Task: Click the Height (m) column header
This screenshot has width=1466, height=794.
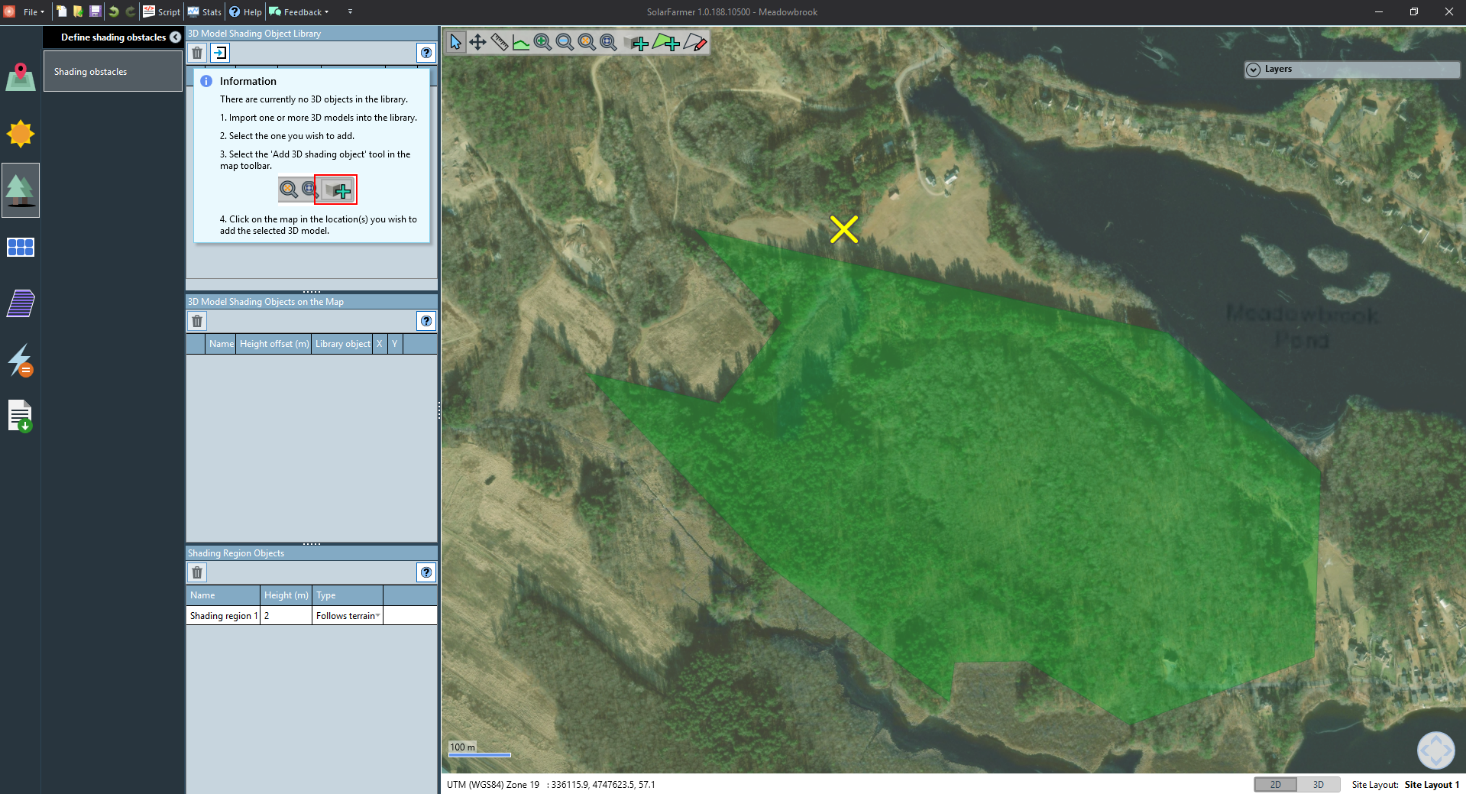Action: (286, 595)
